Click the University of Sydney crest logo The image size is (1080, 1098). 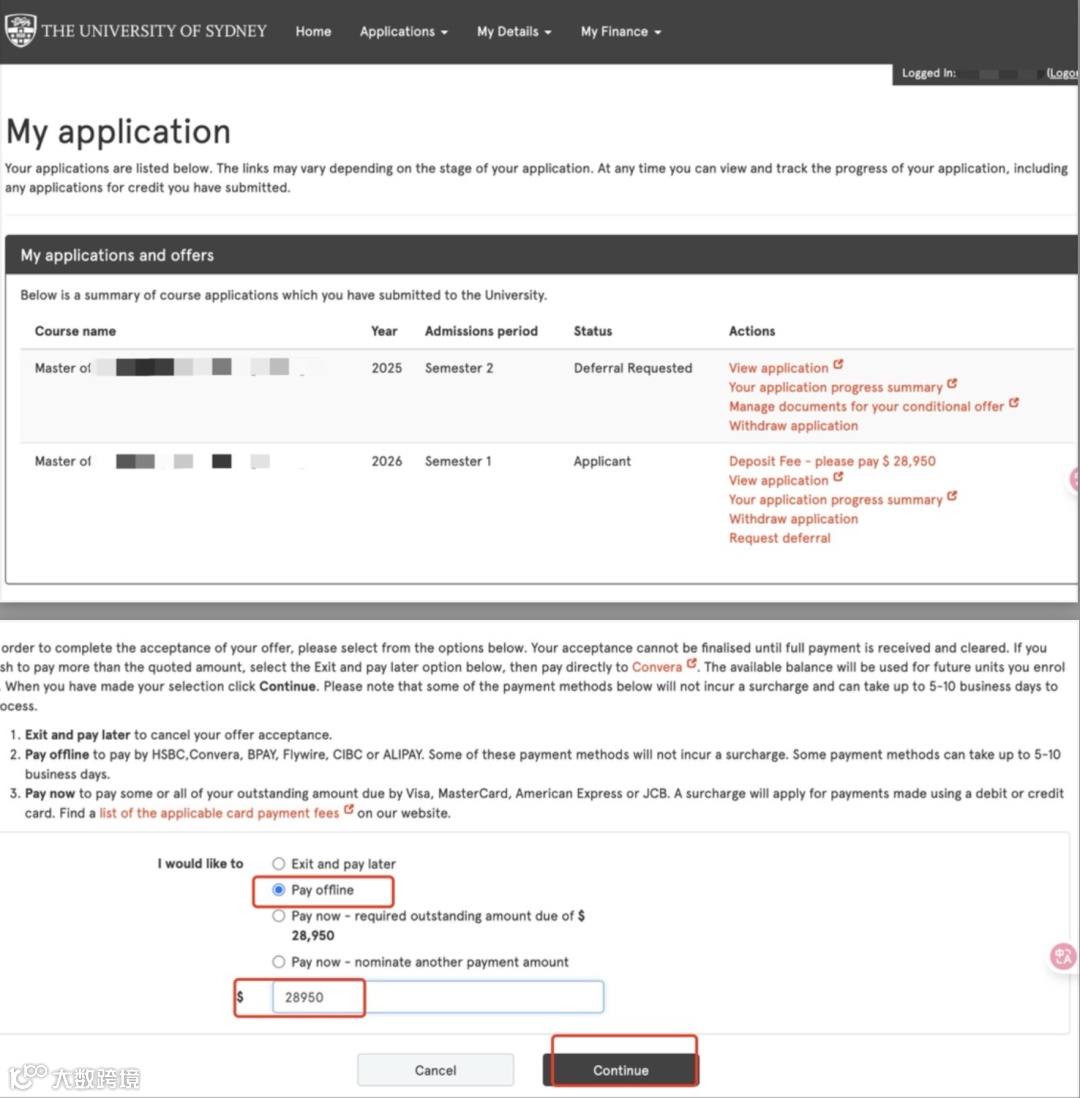tap(20, 30)
